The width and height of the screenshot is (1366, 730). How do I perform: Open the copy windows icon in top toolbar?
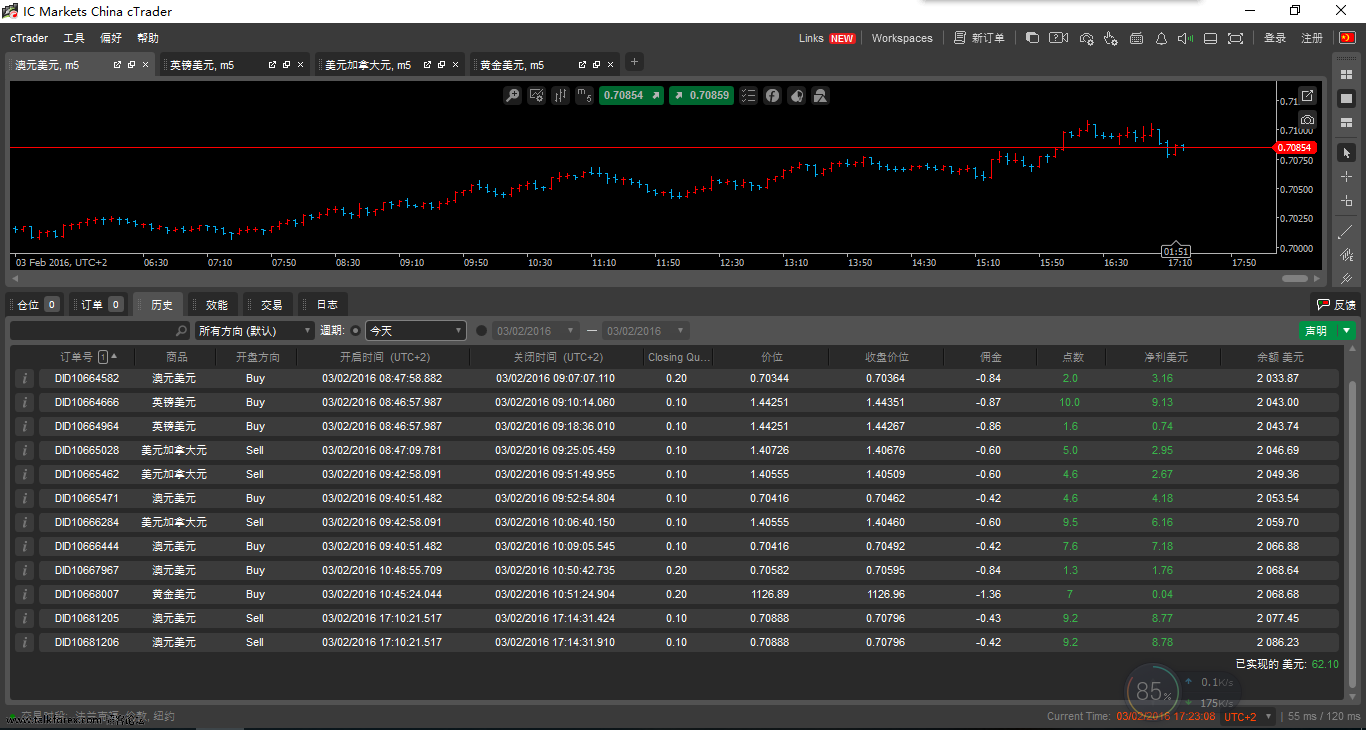[x=1033, y=38]
